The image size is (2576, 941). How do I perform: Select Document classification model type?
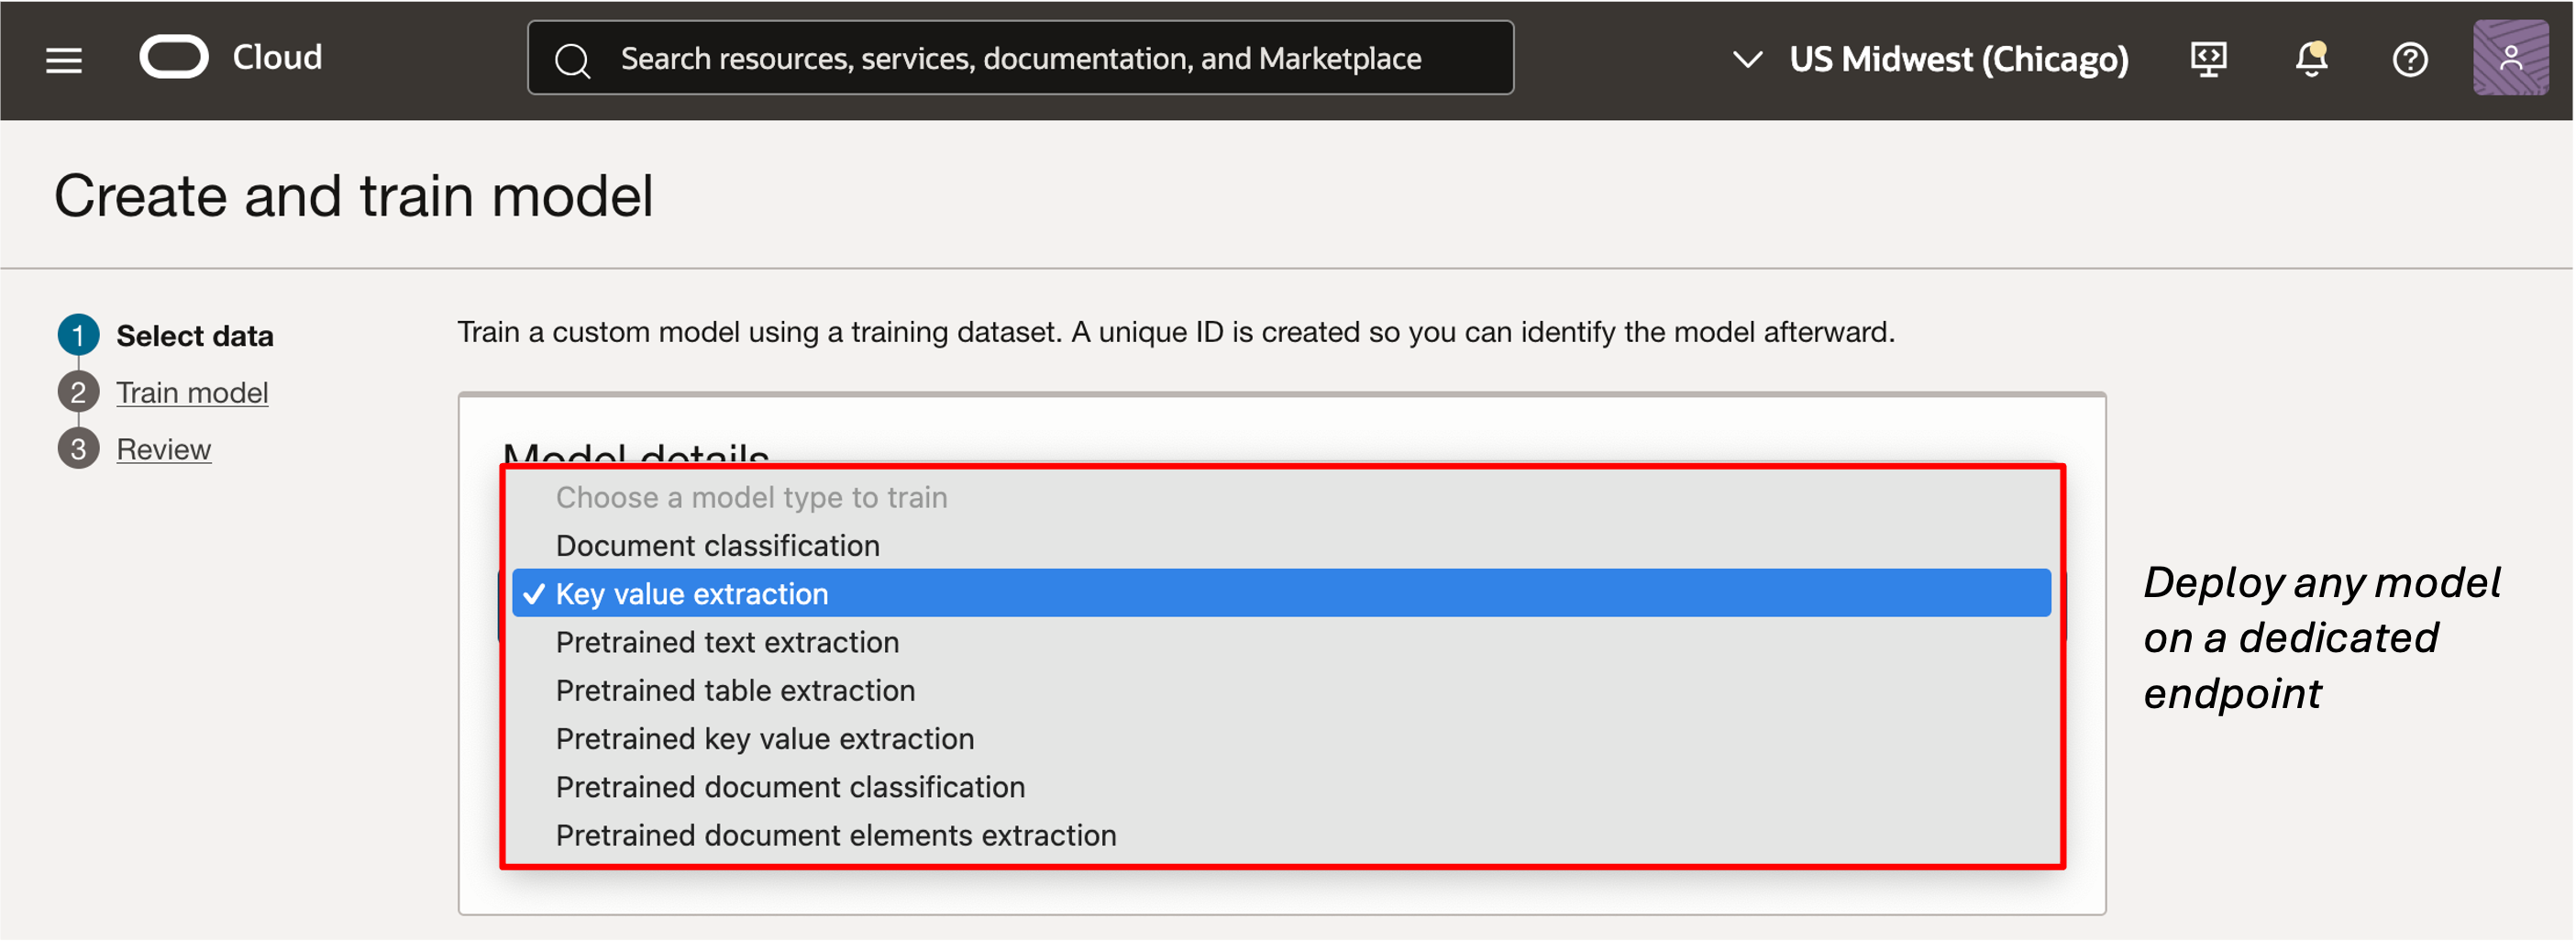[717, 545]
